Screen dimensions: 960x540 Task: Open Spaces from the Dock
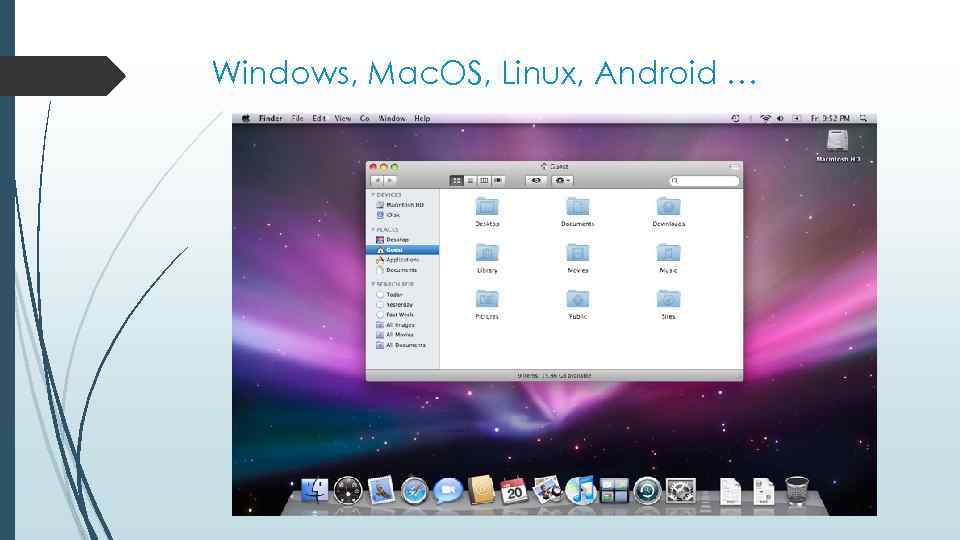613,491
